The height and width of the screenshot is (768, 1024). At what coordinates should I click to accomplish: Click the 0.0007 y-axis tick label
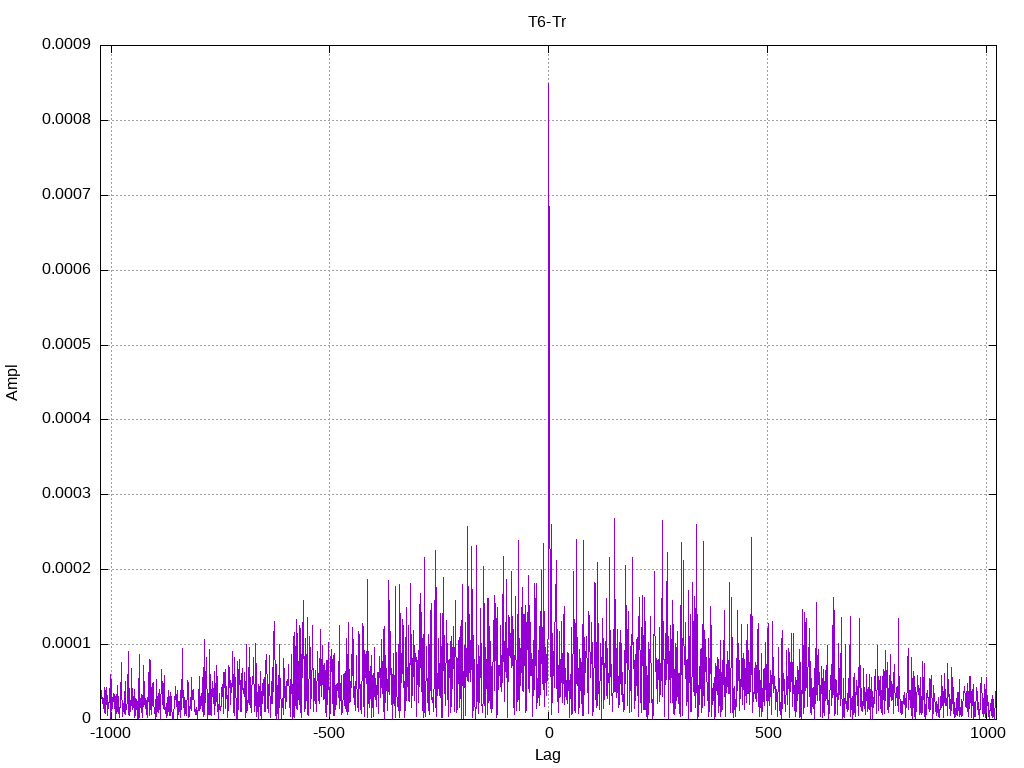tap(66, 195)
